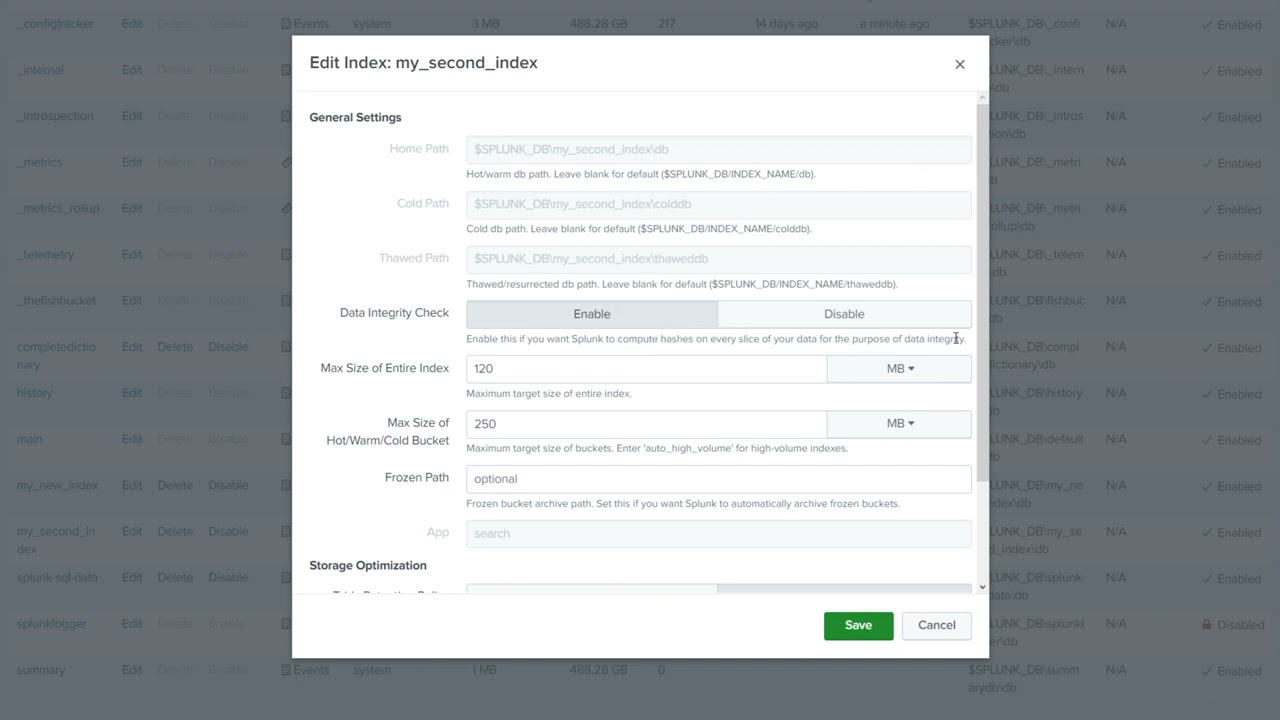
Task: Click the dialog scrollbar up arrow
Action: (x=982, y=98)
